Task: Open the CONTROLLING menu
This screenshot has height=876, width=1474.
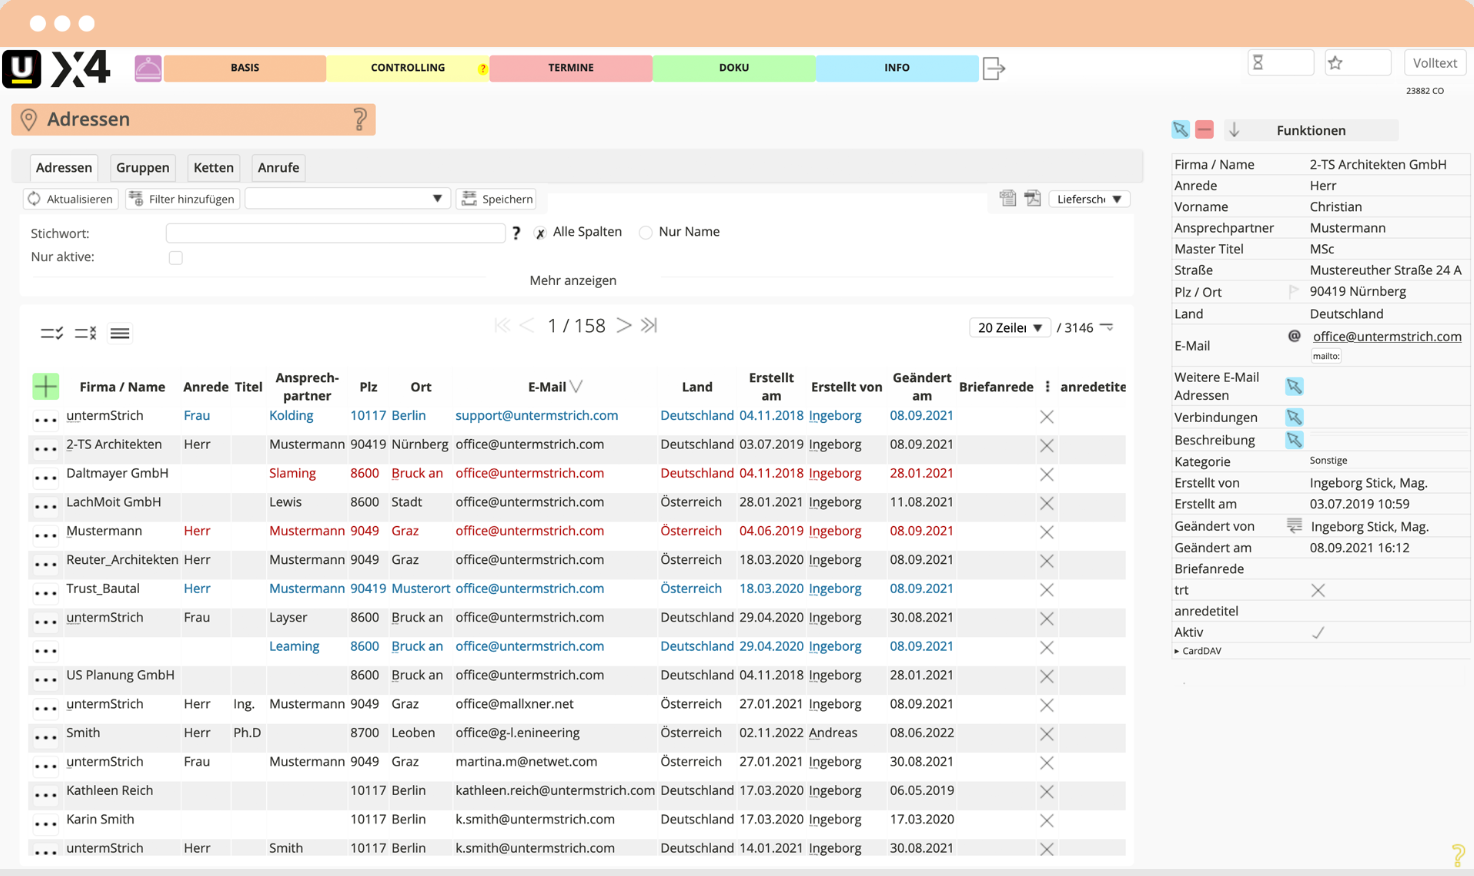Action: point(408,68)
